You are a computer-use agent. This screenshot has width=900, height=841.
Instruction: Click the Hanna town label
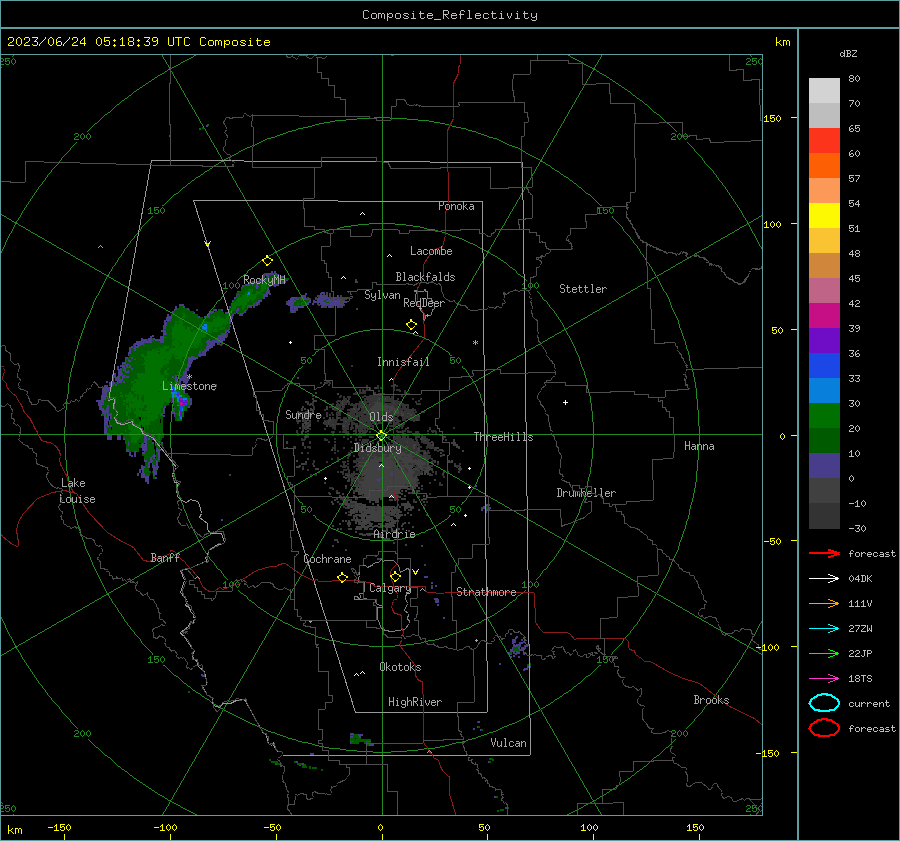click(699, 446)
